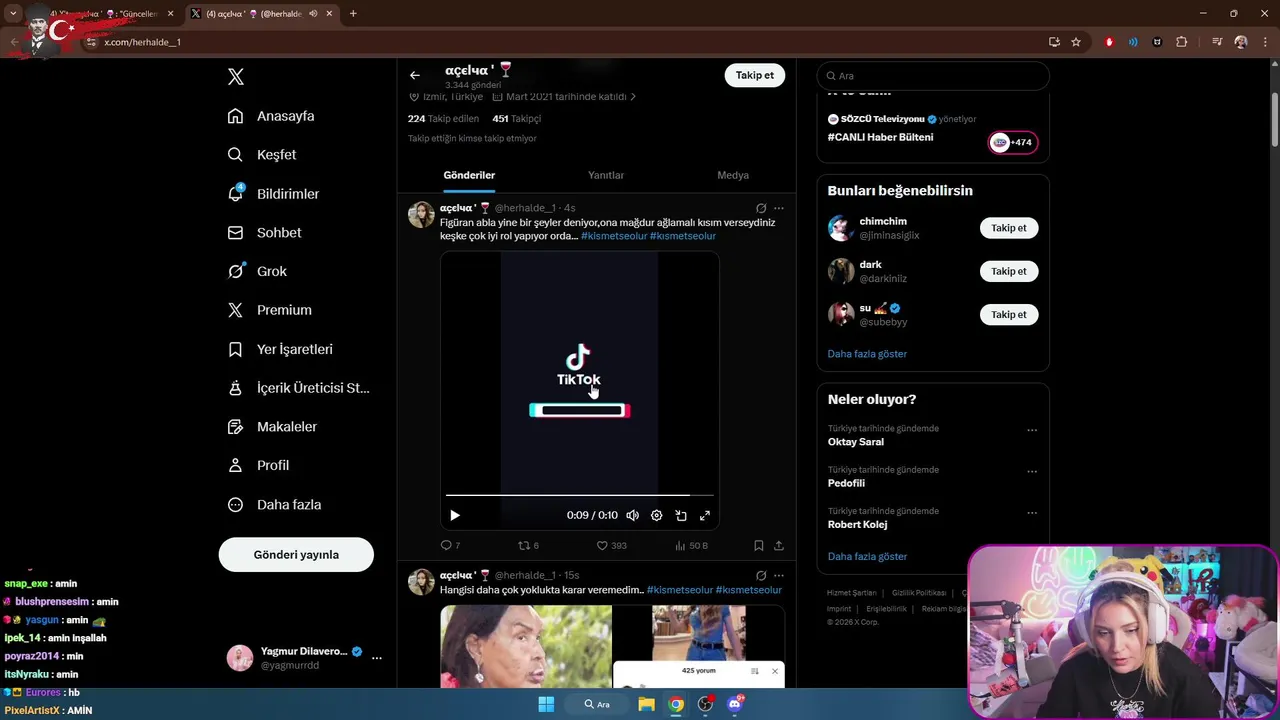Click the back arrow beside açelıya profile

(415, 75)
